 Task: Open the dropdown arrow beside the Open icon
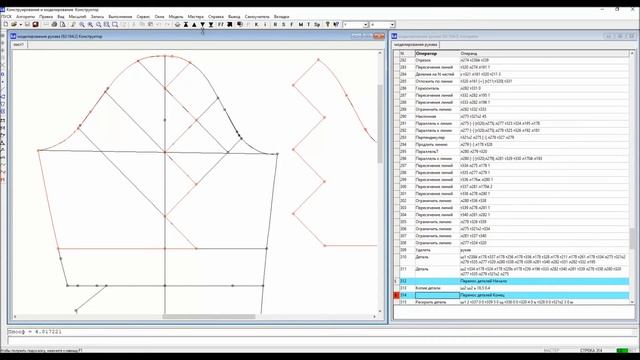click(20, 24)
